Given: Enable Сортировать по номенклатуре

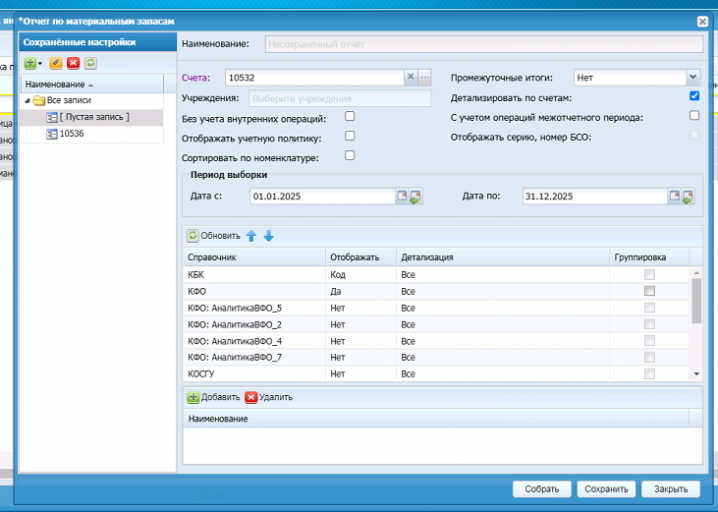Looking at the screenshot, I should coord(350,156).
